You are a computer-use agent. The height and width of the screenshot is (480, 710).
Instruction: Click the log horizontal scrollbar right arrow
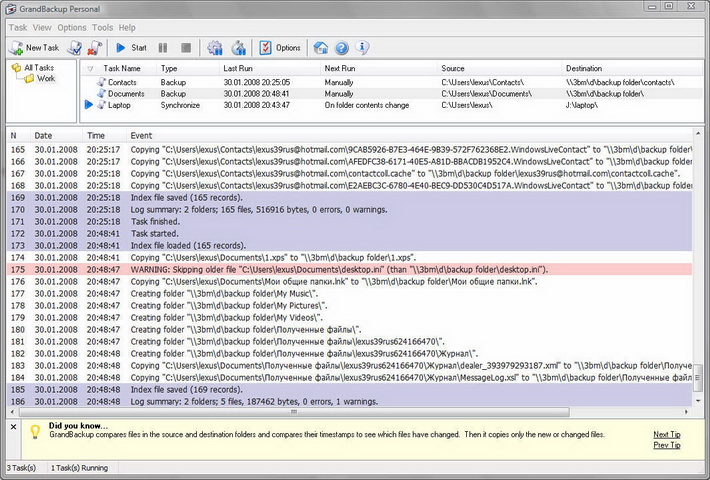(x=686, y=412)
